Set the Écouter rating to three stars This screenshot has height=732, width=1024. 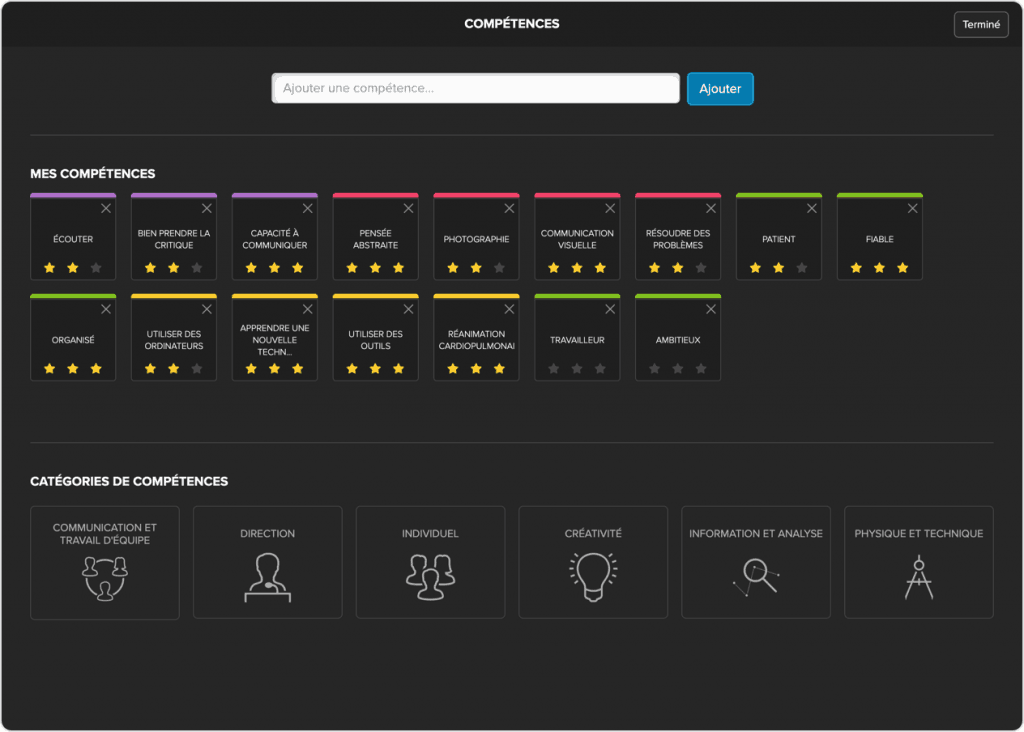[x=96, y=268]
